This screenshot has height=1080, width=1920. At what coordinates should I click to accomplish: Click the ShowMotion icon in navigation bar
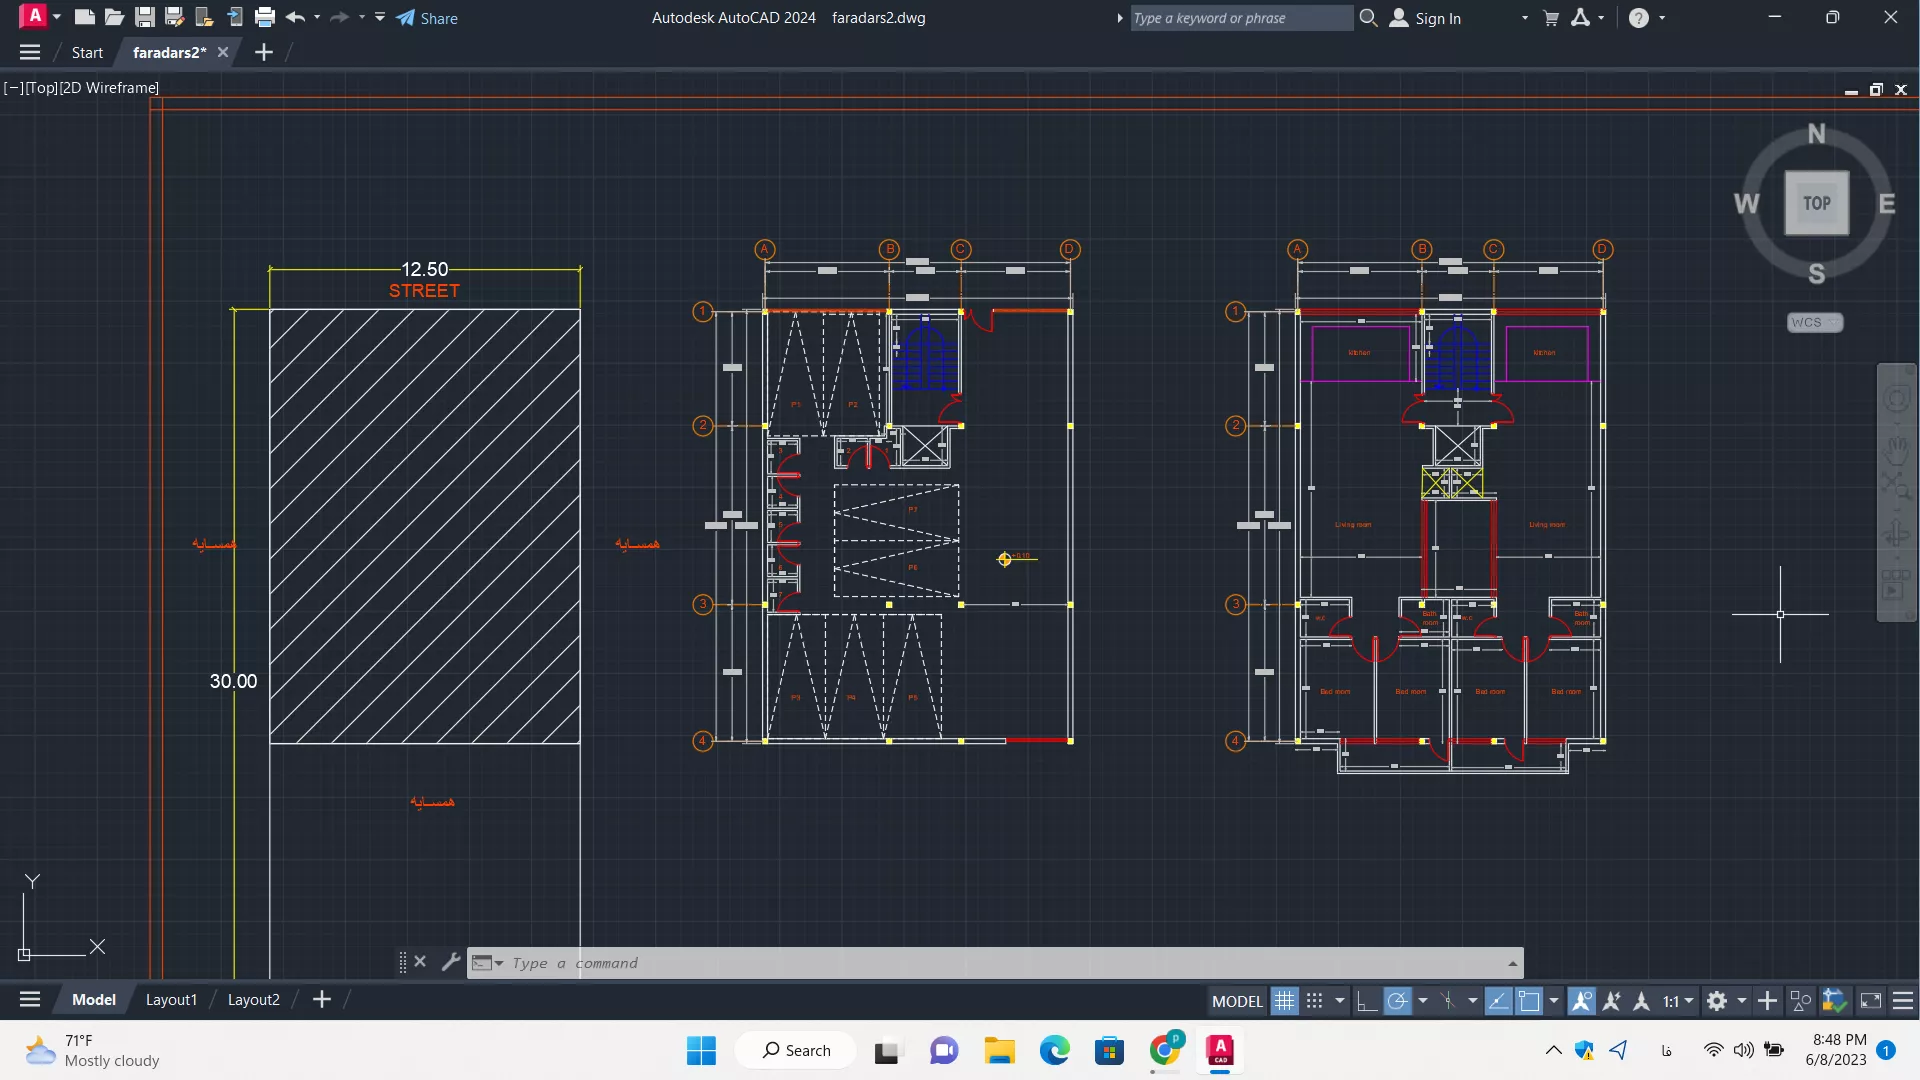pos(1896,585)
